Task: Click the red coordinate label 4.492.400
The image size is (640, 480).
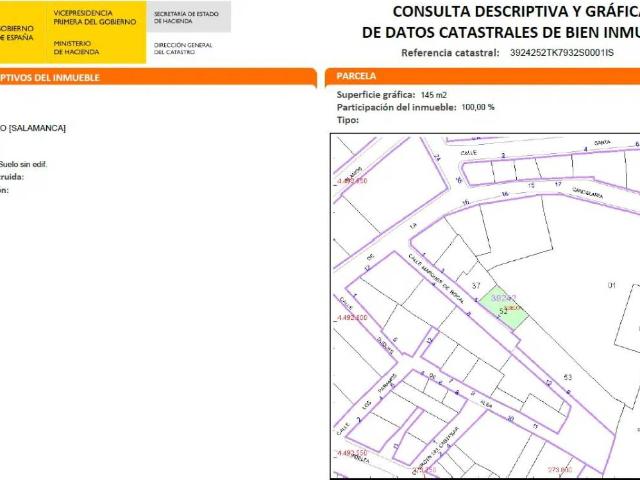Action: (352, 317)
